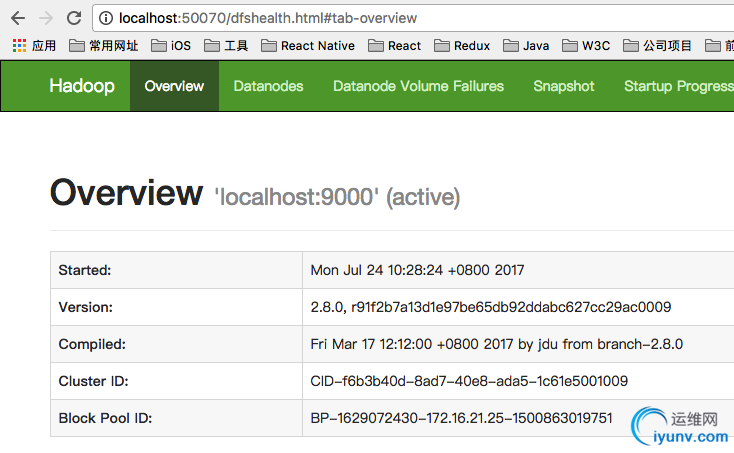Click the Block Pool ID: row label
The width and height of the screenshot is (734, 453).
(x=105, y=418)
